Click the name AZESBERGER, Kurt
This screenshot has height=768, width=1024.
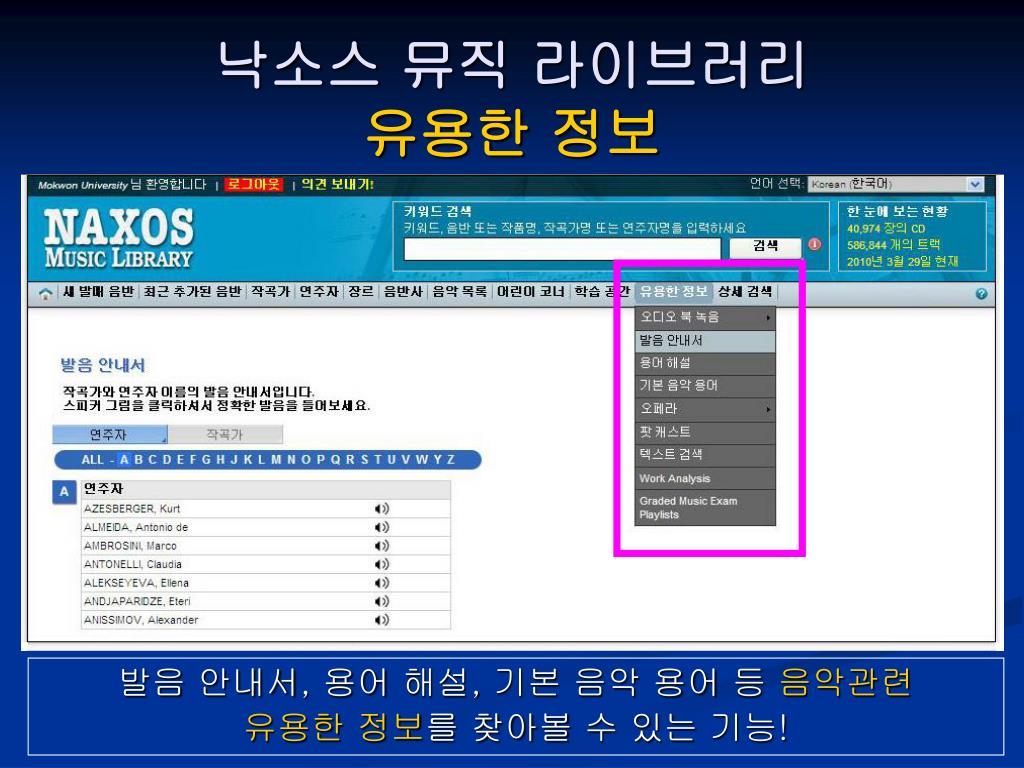(x=132, y=509)
